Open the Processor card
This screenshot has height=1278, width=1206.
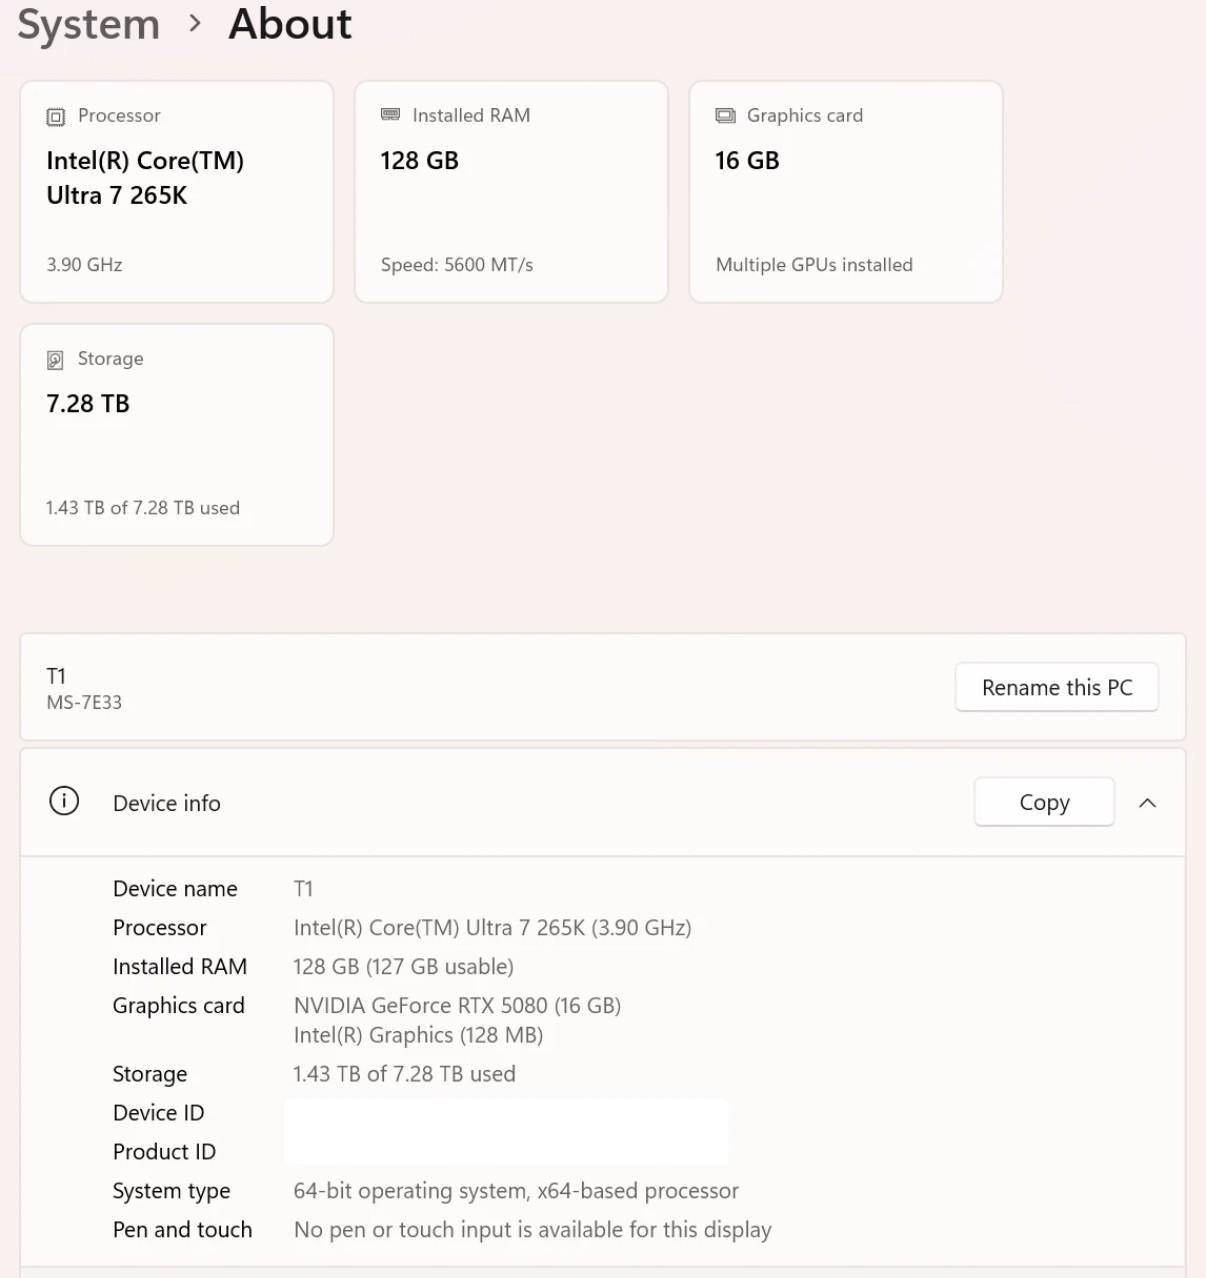pyautogui.click(x=177, y=192)
